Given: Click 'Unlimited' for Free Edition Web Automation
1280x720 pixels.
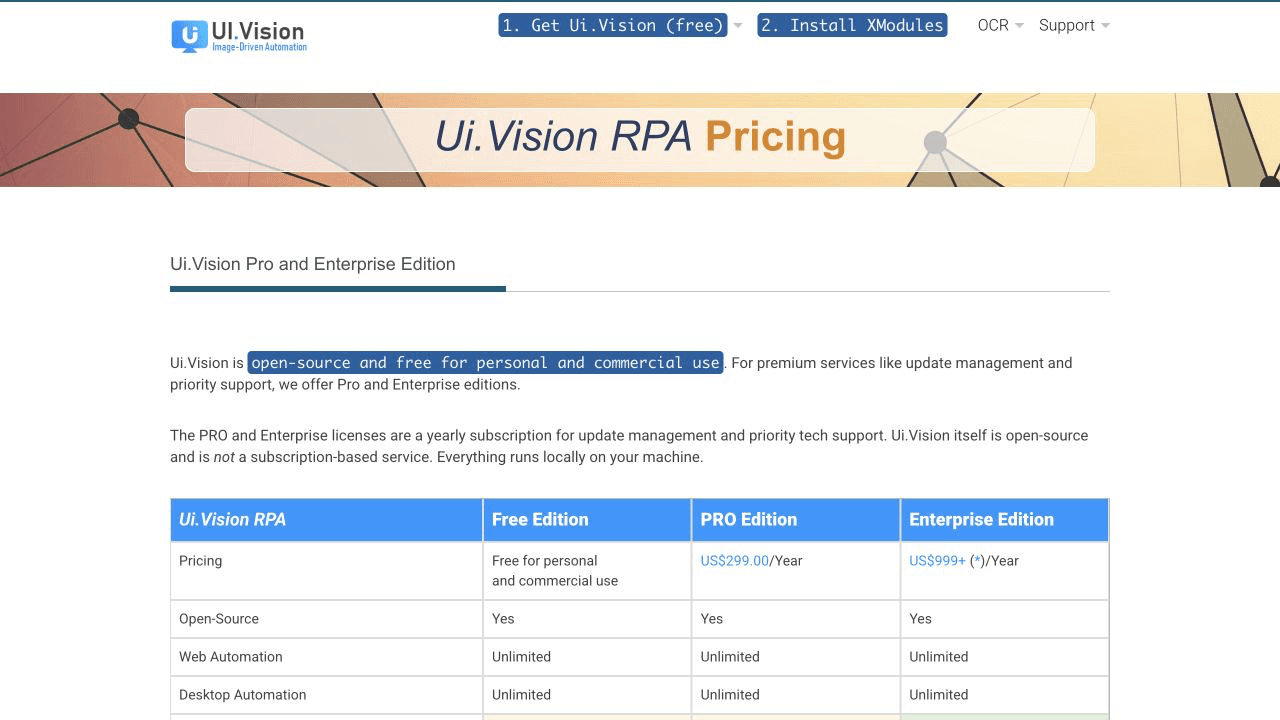Looking at the screenshot, I should [x=521, y=657].
